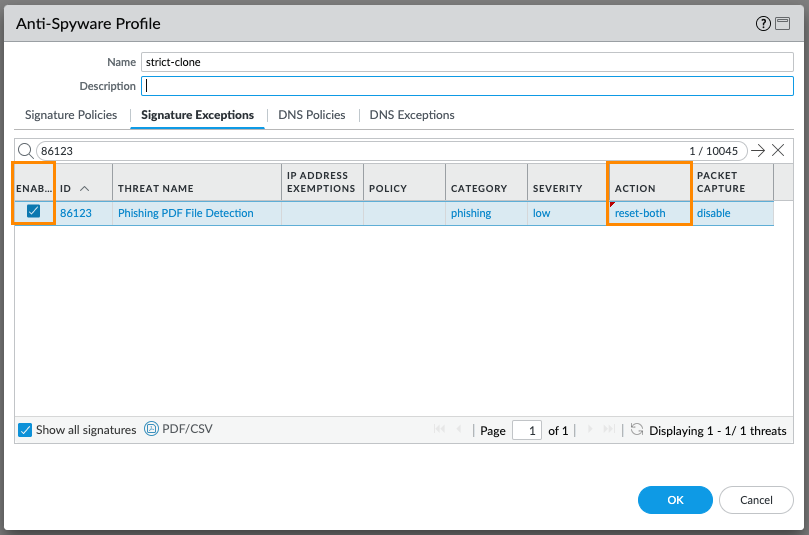
Task: Untick the Enable checkbox for threat 86123
Action: tap(34, 212)
